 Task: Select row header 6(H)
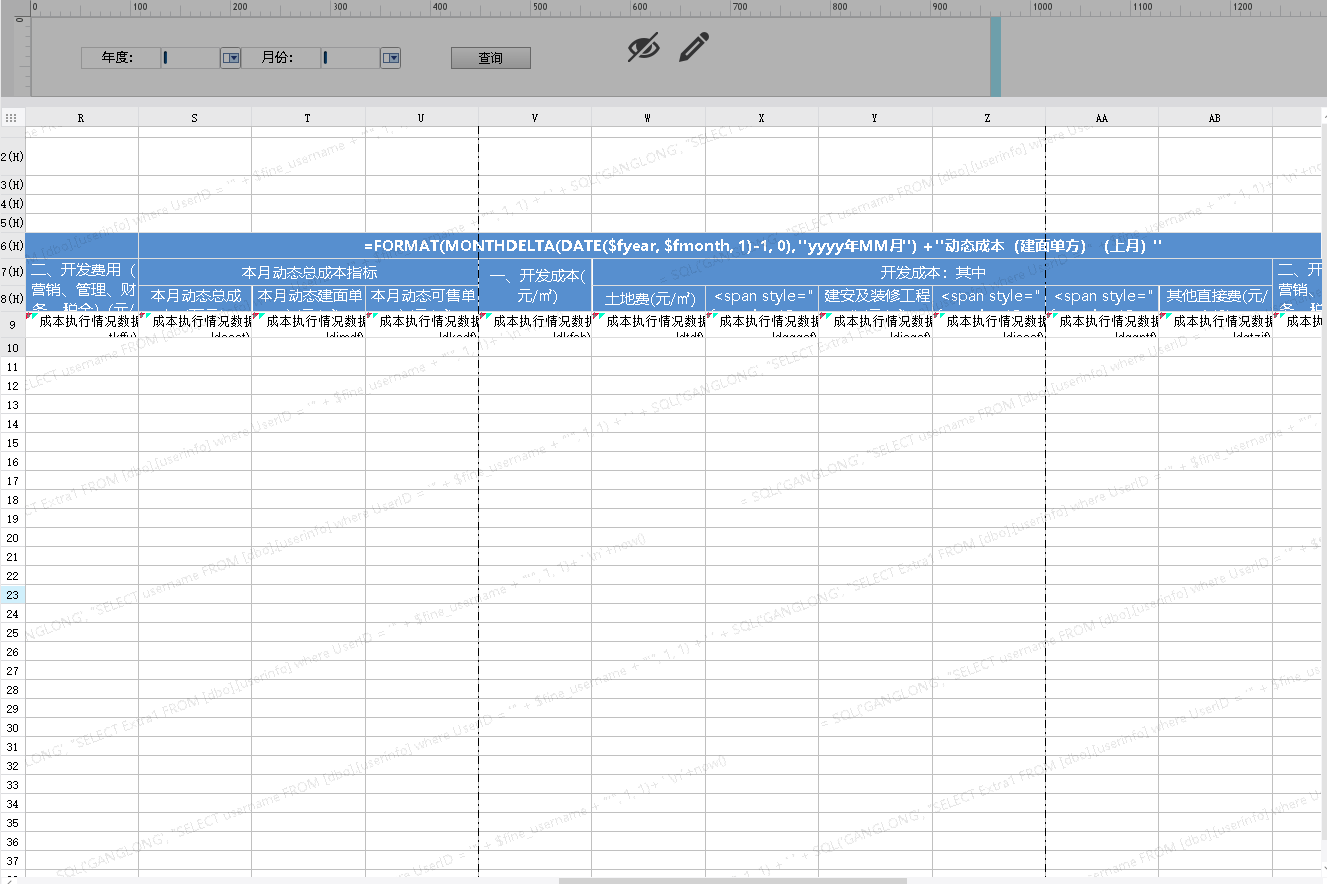click(12, 246)
